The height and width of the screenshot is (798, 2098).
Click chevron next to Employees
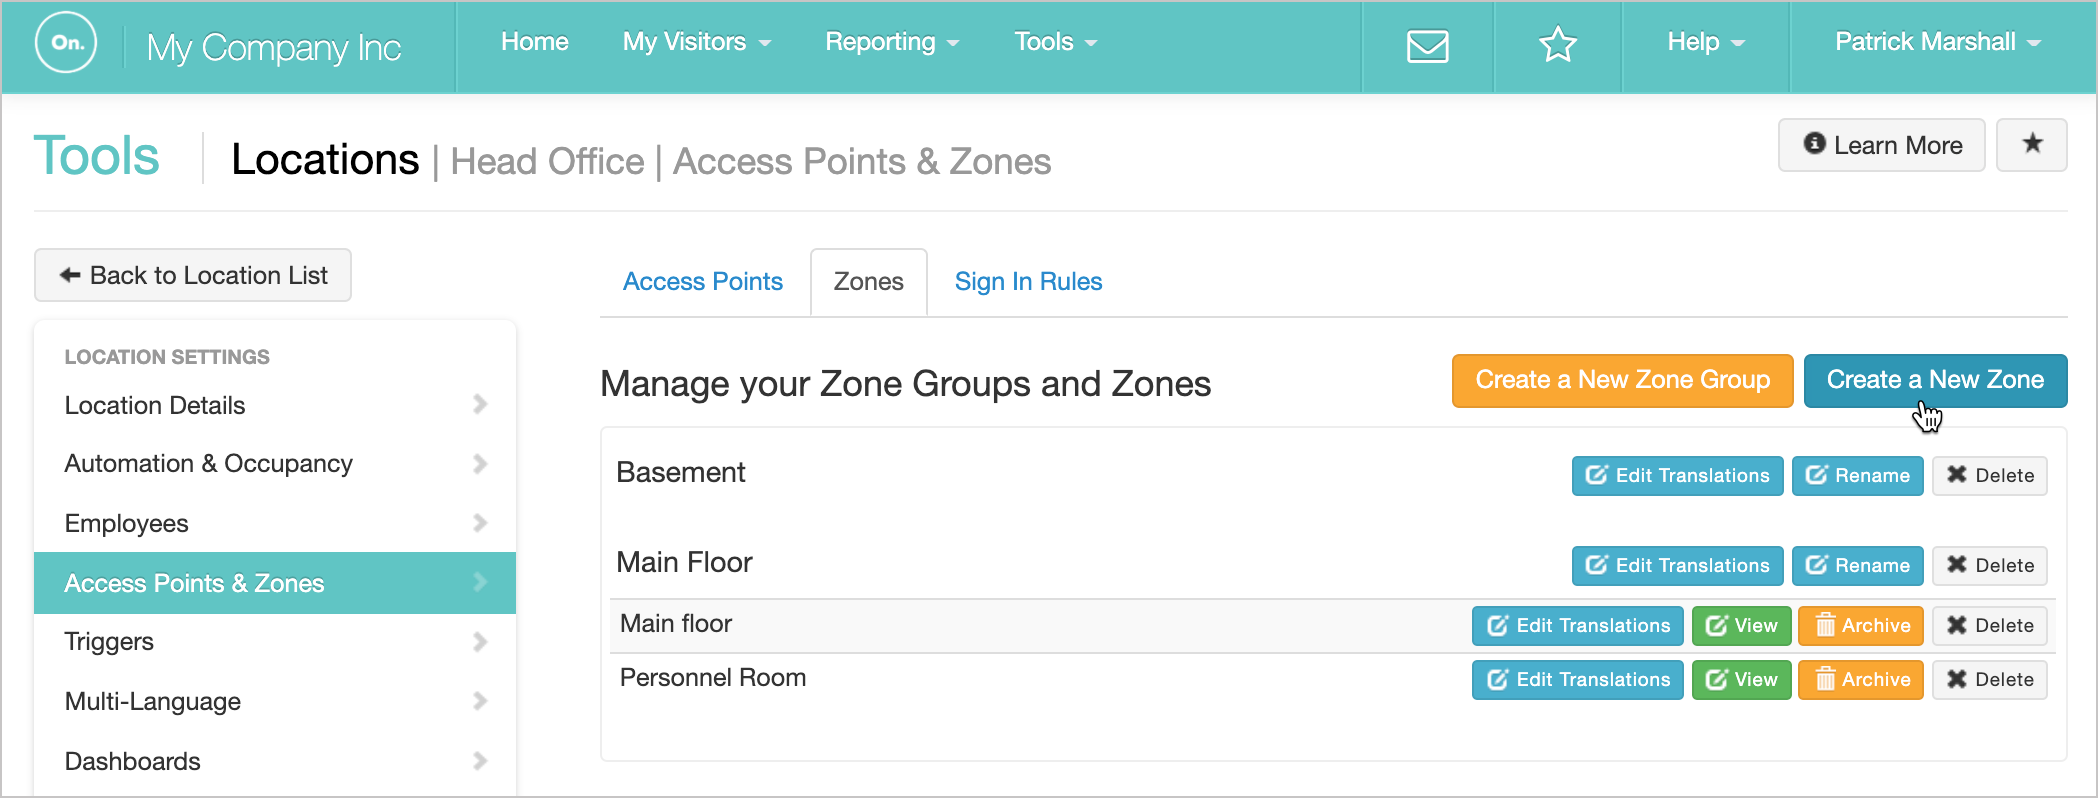[480, 523]
